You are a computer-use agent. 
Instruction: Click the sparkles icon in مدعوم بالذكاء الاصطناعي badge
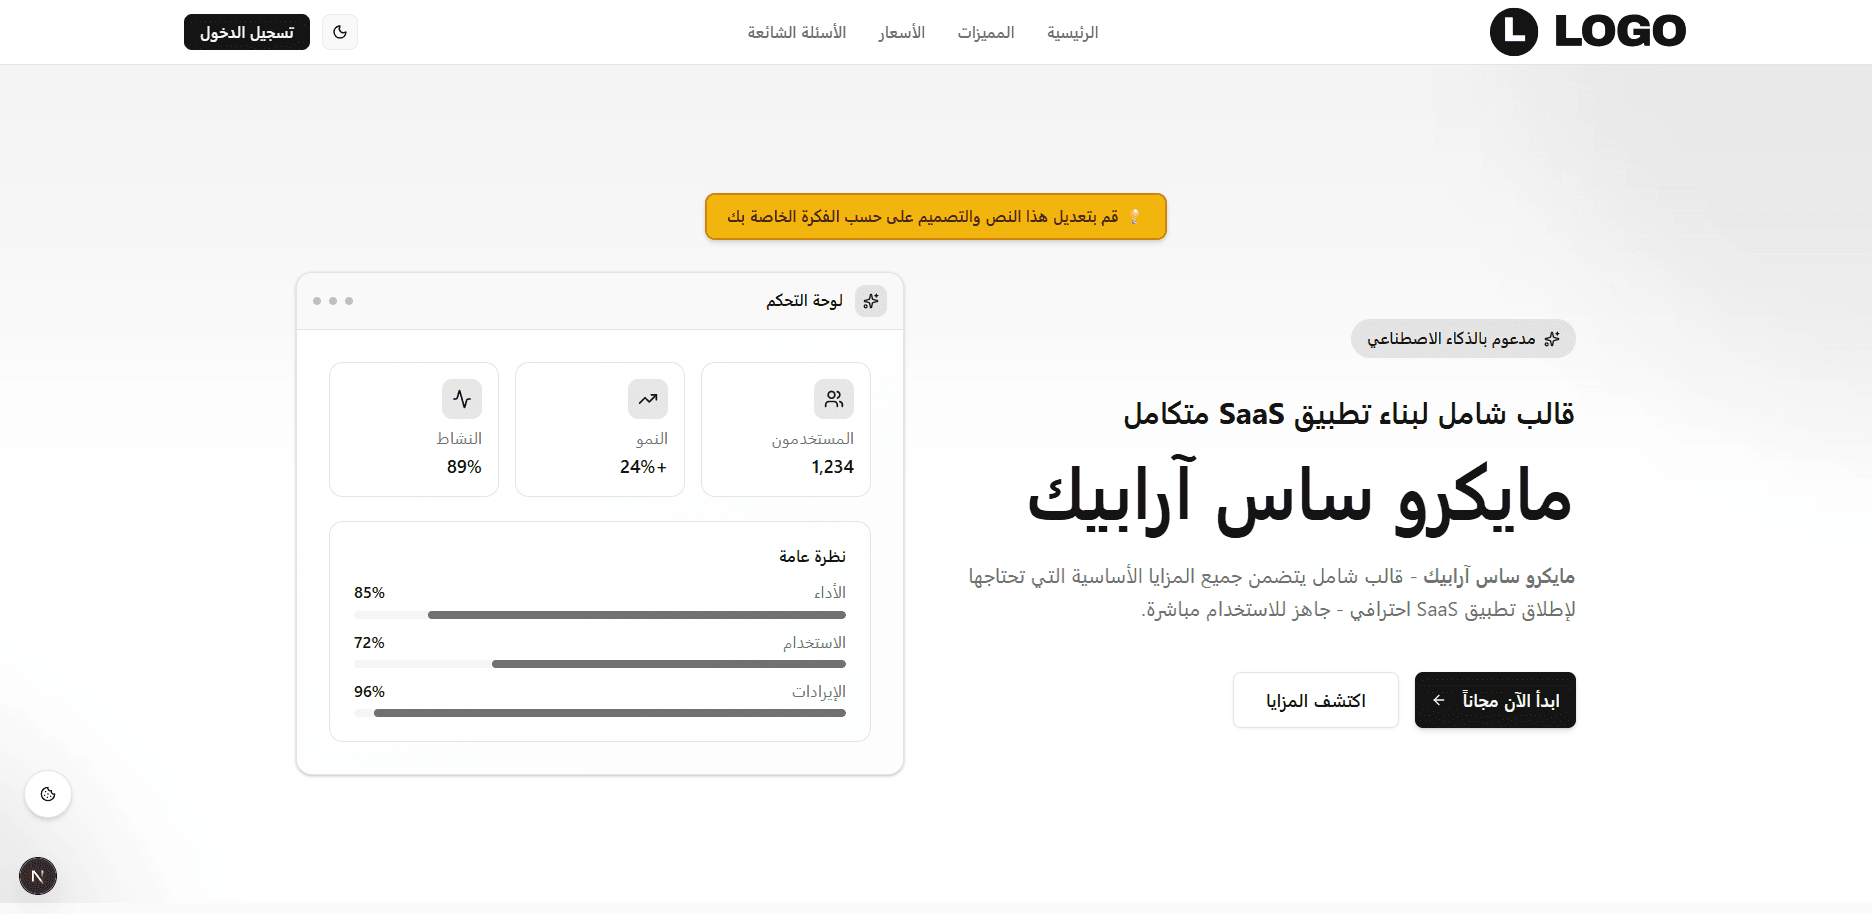1553,338
